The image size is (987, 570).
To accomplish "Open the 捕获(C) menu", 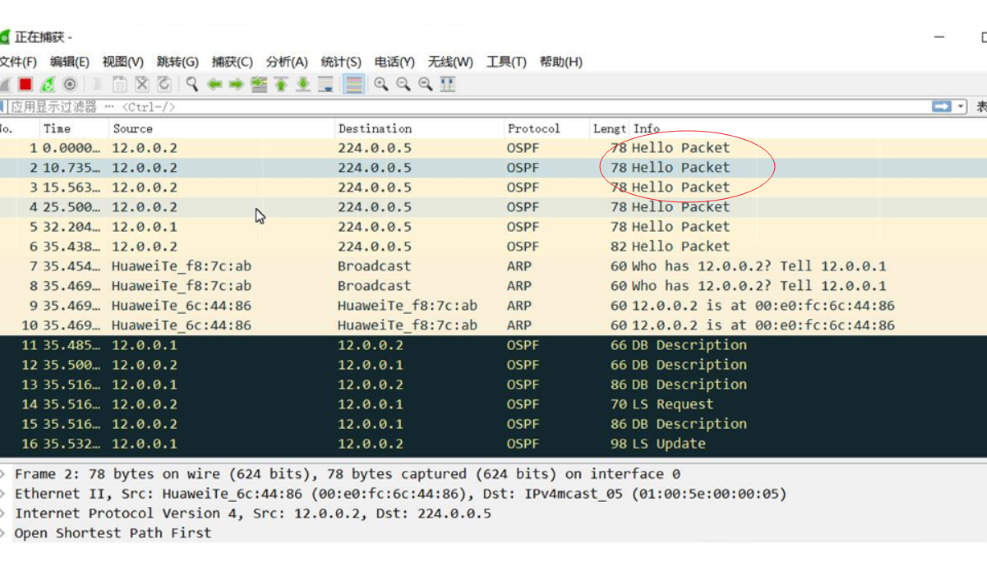I will coord(232,62).
